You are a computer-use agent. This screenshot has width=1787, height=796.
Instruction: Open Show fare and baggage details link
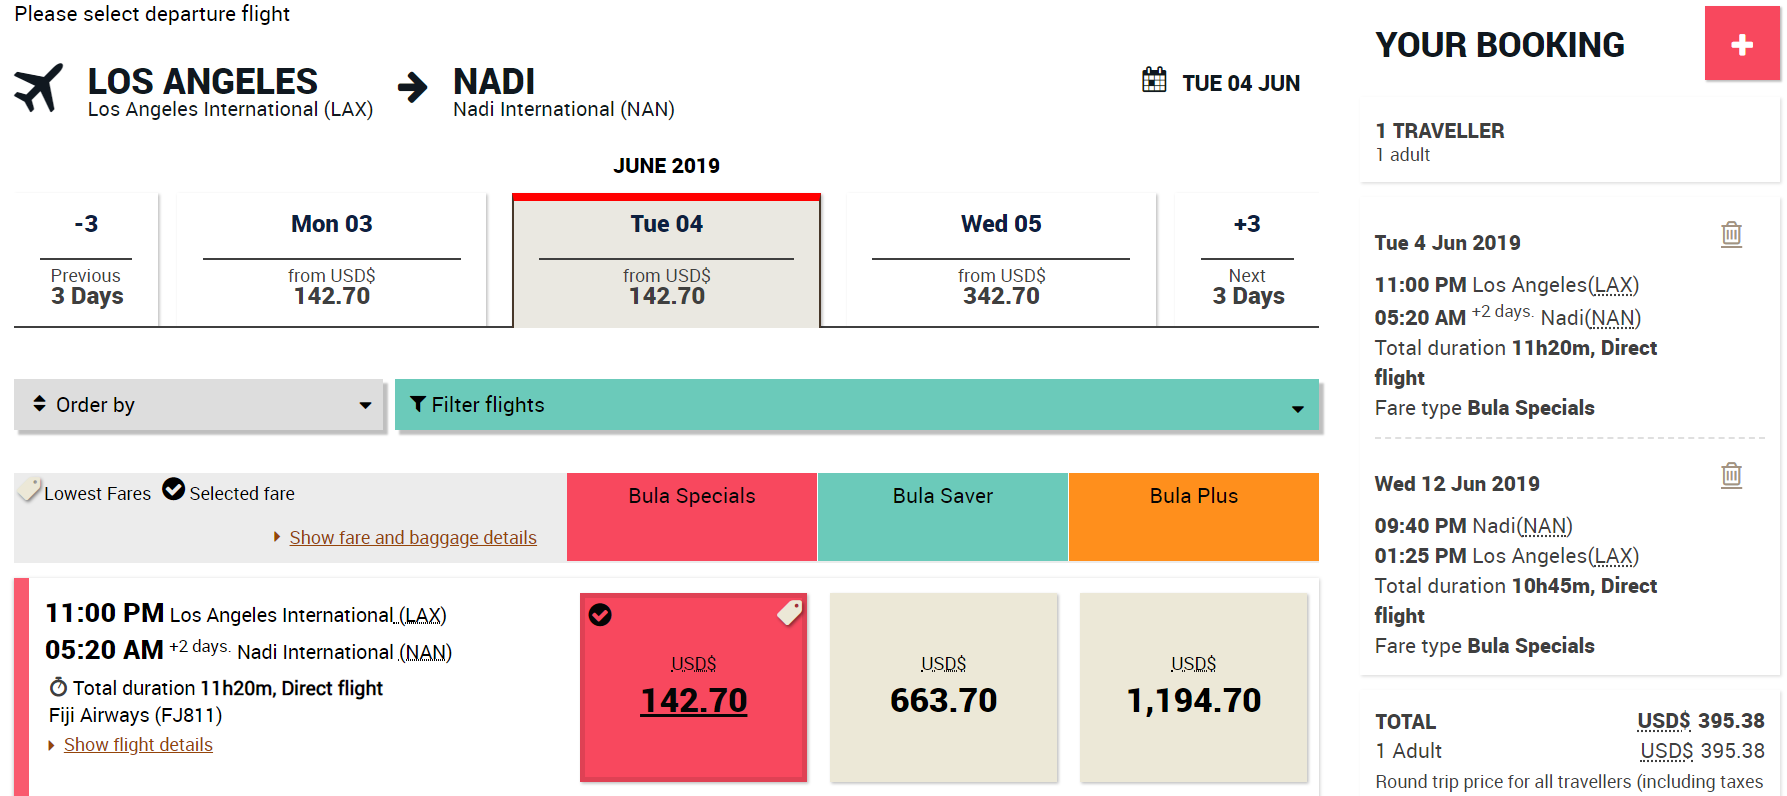(412, 538)
